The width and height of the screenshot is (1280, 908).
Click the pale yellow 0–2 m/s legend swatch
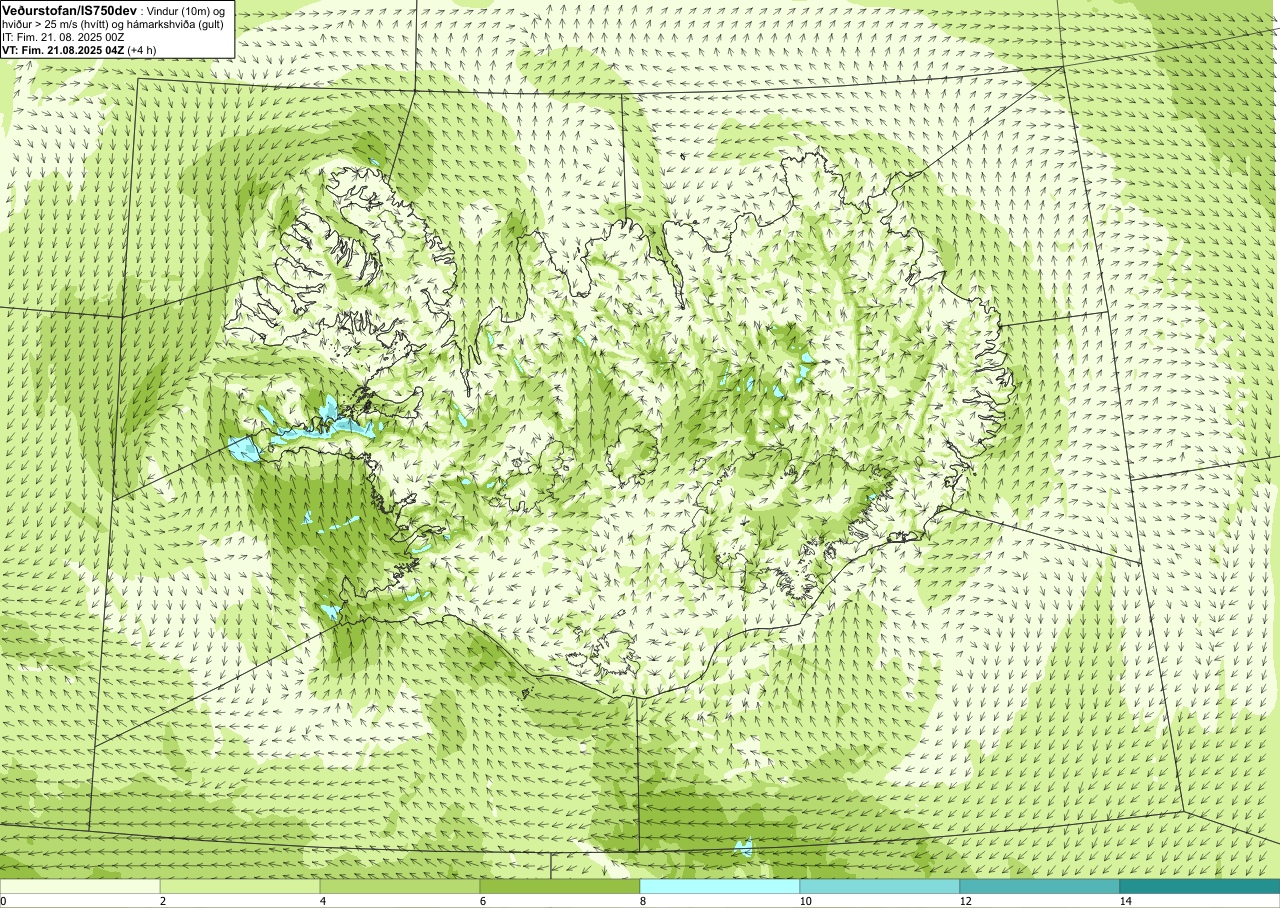80,886
